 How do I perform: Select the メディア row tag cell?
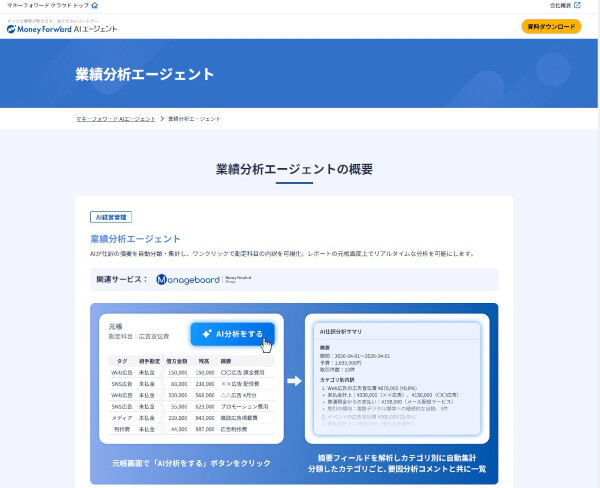(122, 418)
